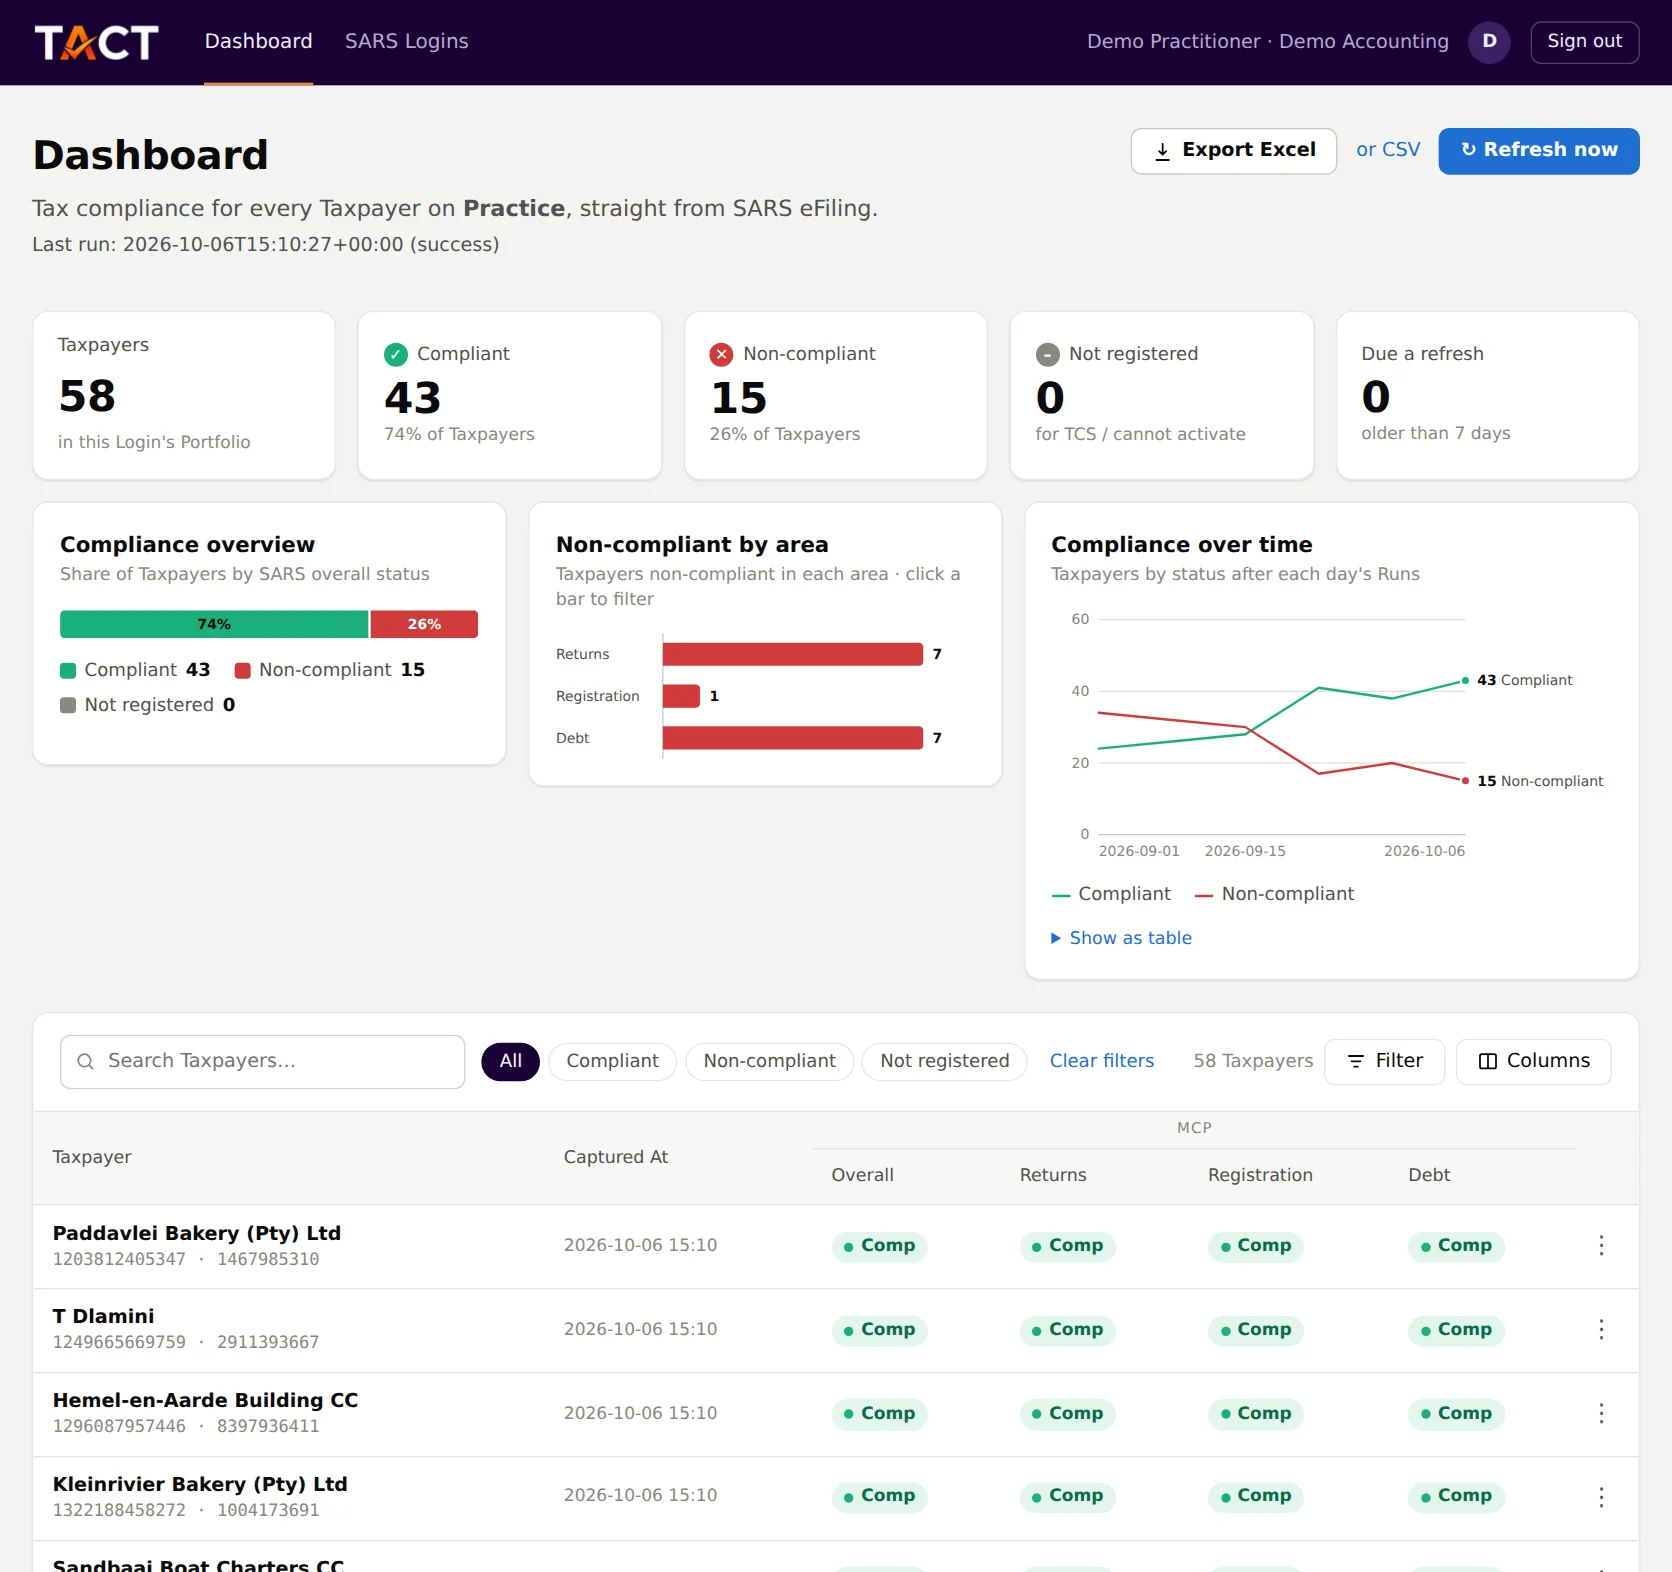Viewport: 1672px width, 1572px height.
Task: Click the Overall column header
Action: [862, 1175]
